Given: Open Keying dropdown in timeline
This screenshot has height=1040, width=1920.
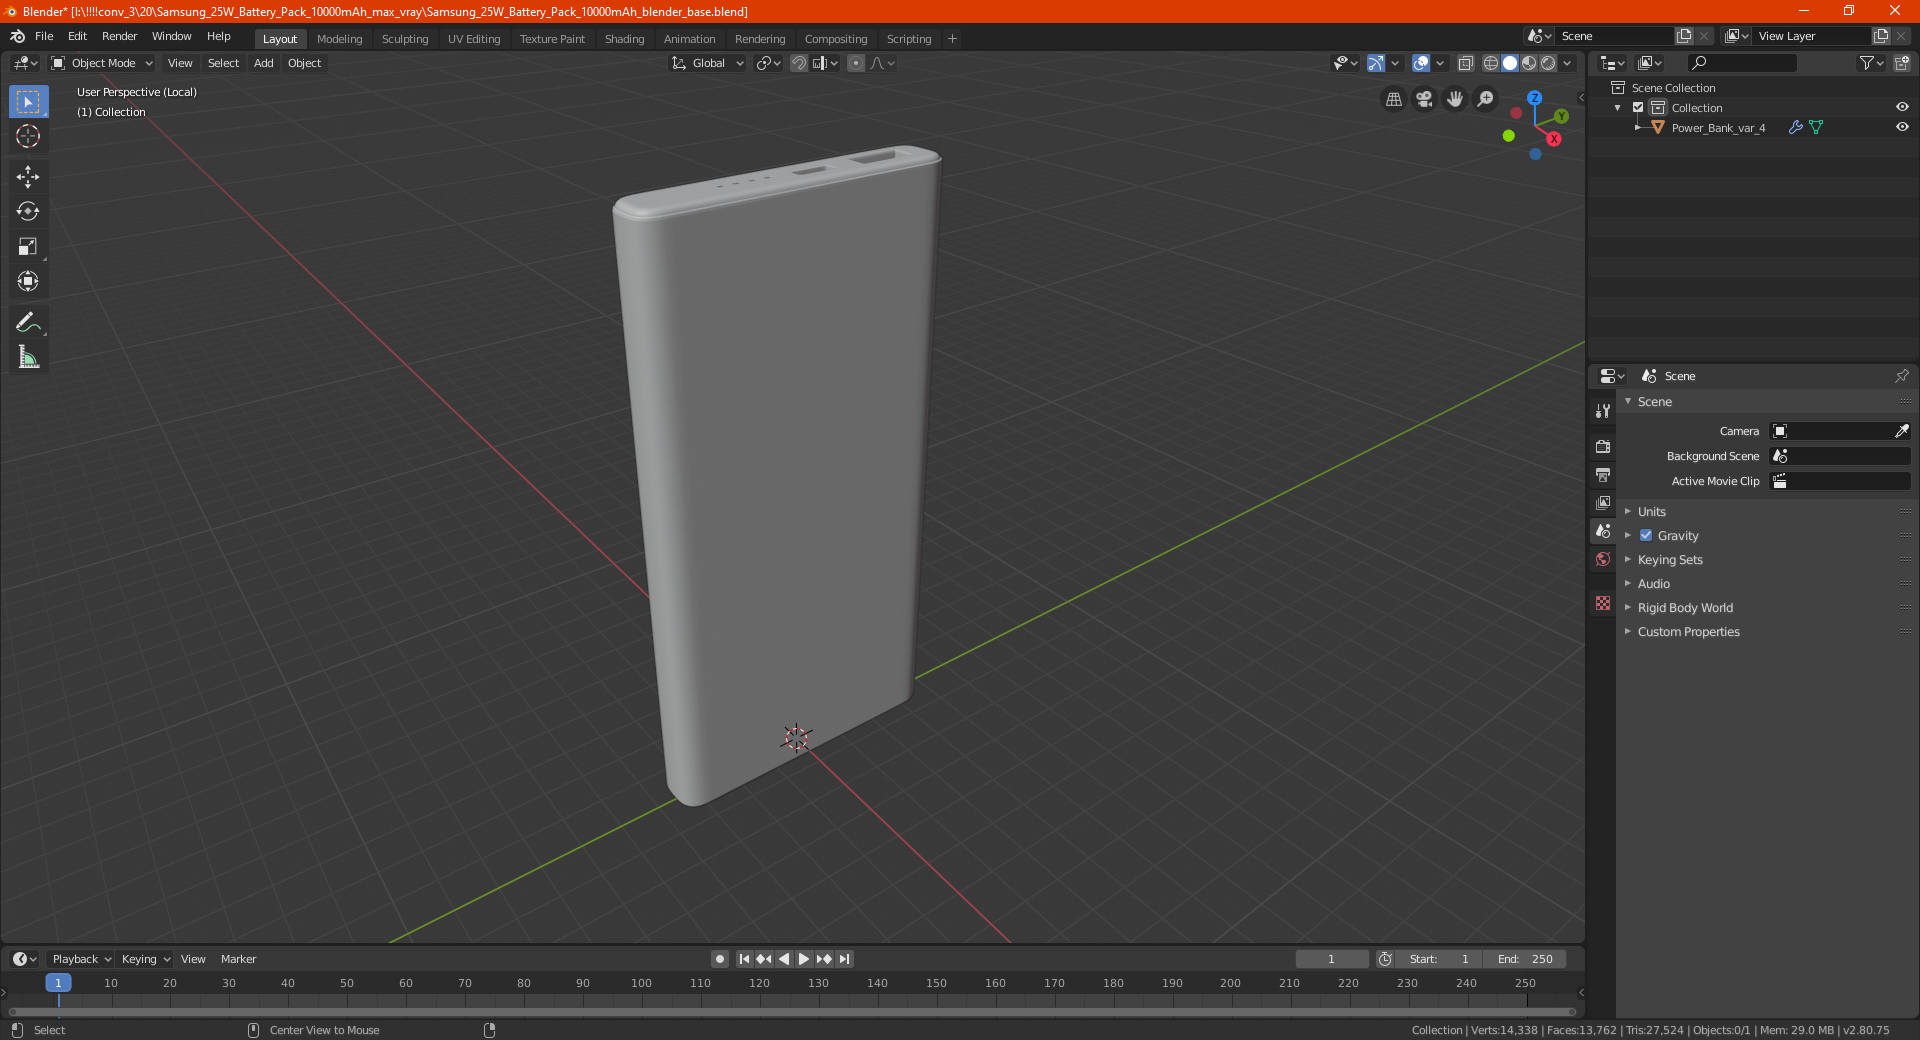Looking at the screenshot, I should [x=145, y=959].
